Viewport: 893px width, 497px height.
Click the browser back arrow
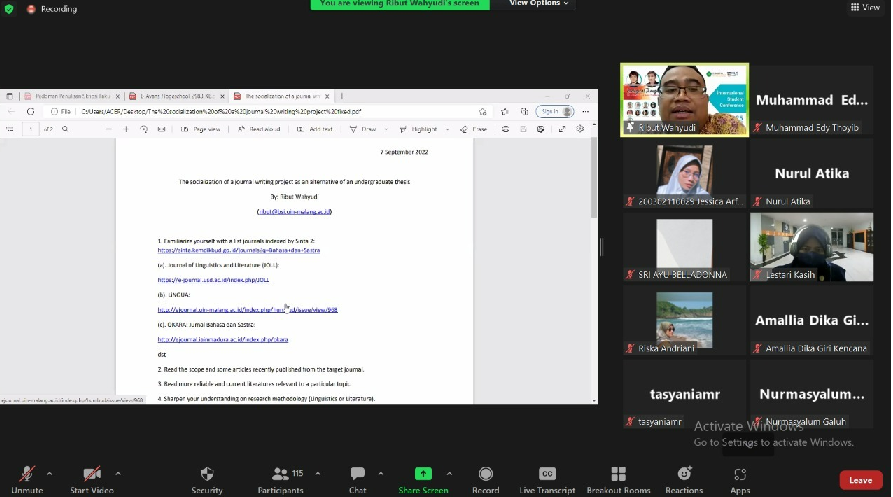point(12,112)
